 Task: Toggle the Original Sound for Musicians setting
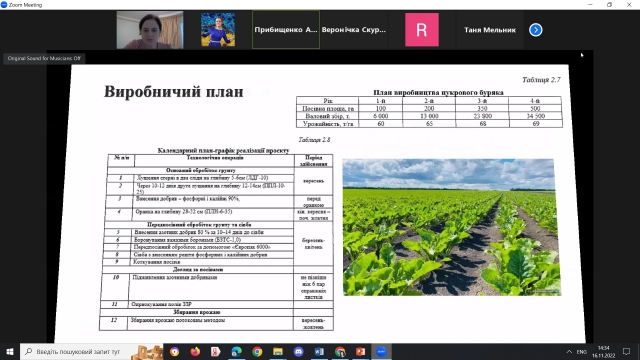coord(44,58)
